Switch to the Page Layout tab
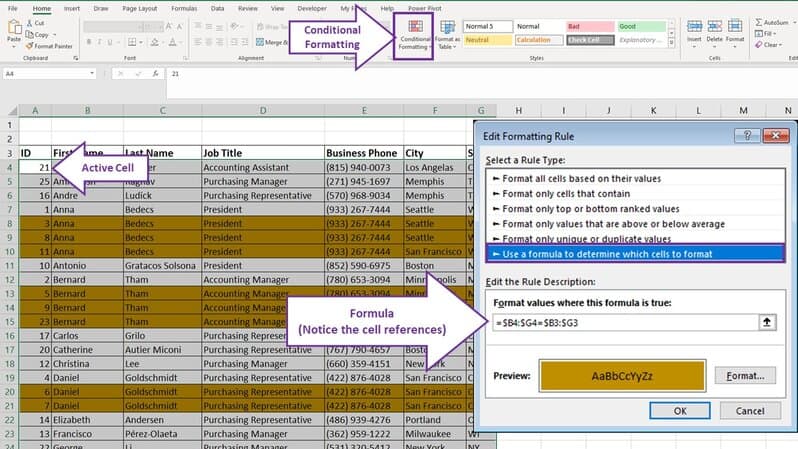 point(139,8)
